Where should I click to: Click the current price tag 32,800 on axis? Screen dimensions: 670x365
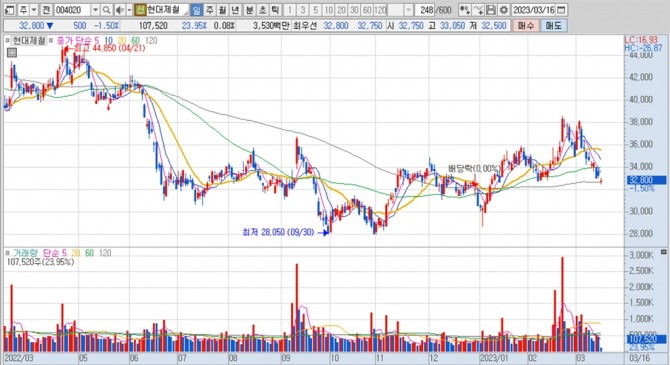click(646, 180)
